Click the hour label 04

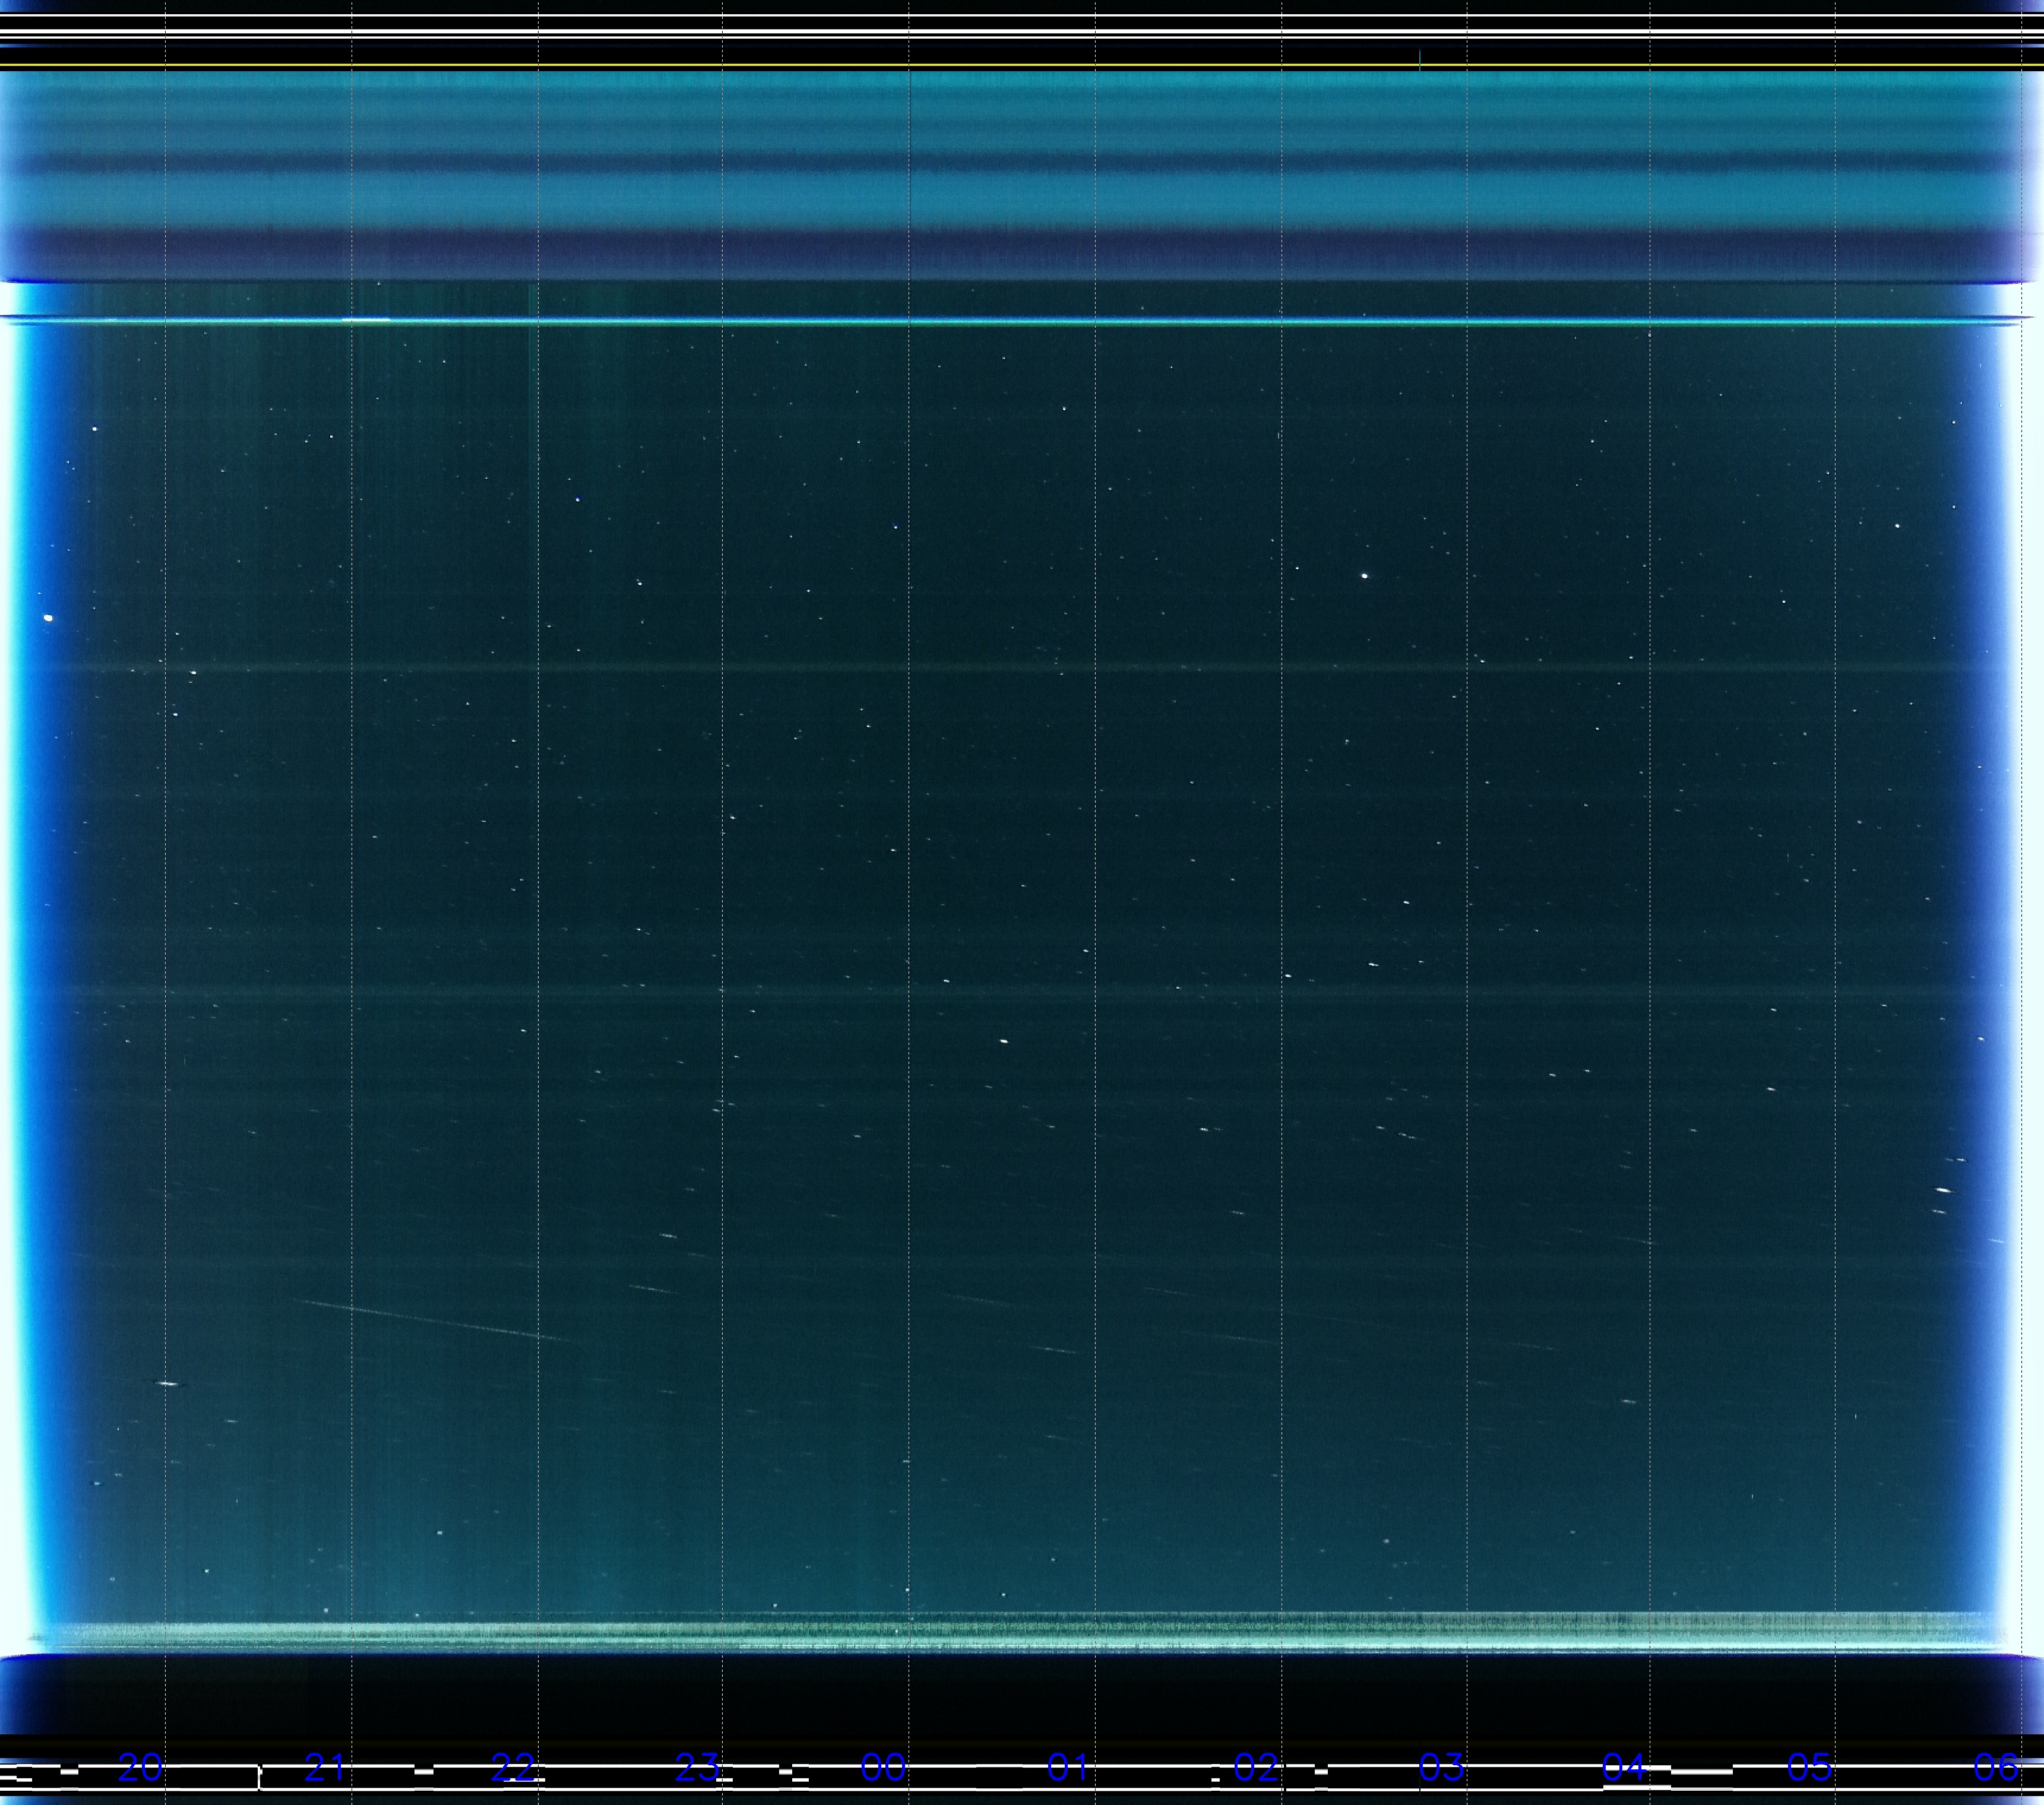pos(1624,1768)
